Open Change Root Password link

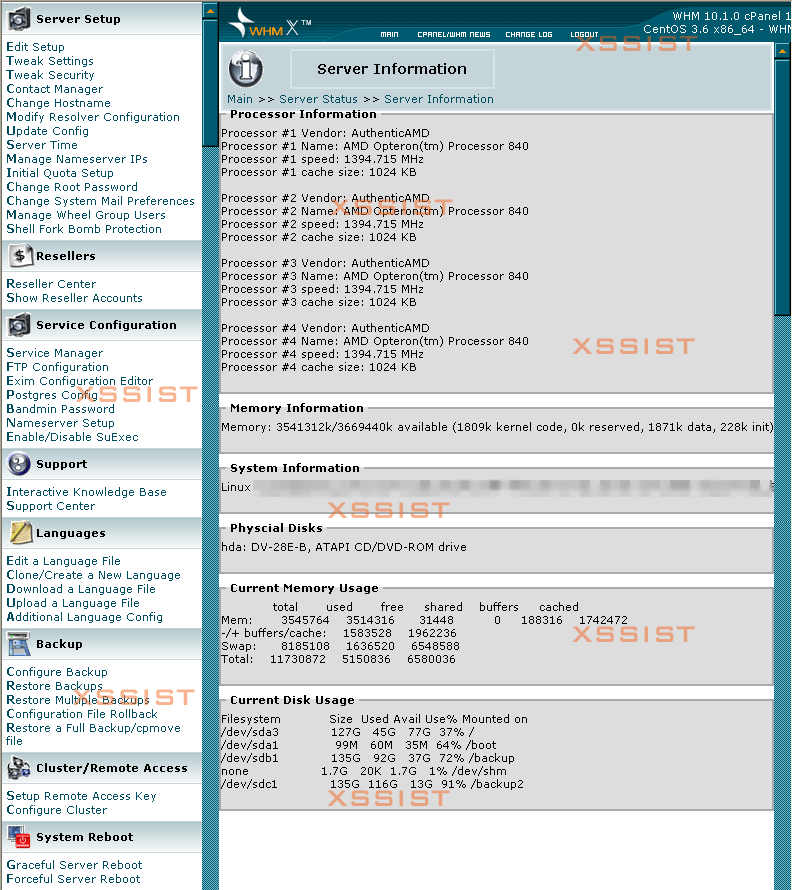tap(72, 187)
